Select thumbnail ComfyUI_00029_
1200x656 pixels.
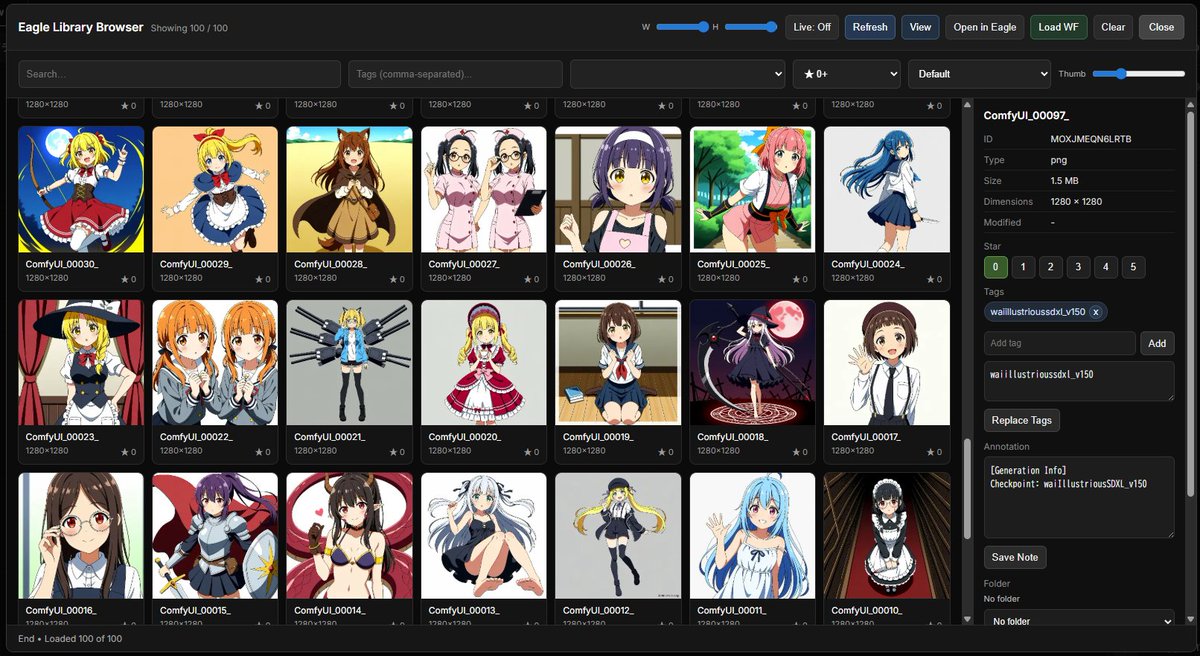[x=215, y=189]
